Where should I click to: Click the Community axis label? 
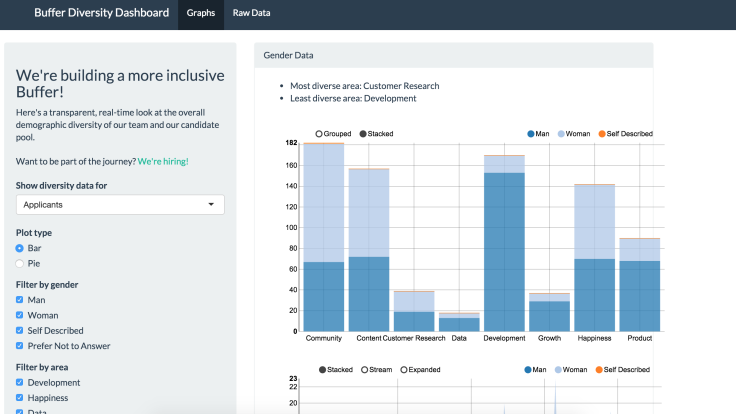pos(324,338)
